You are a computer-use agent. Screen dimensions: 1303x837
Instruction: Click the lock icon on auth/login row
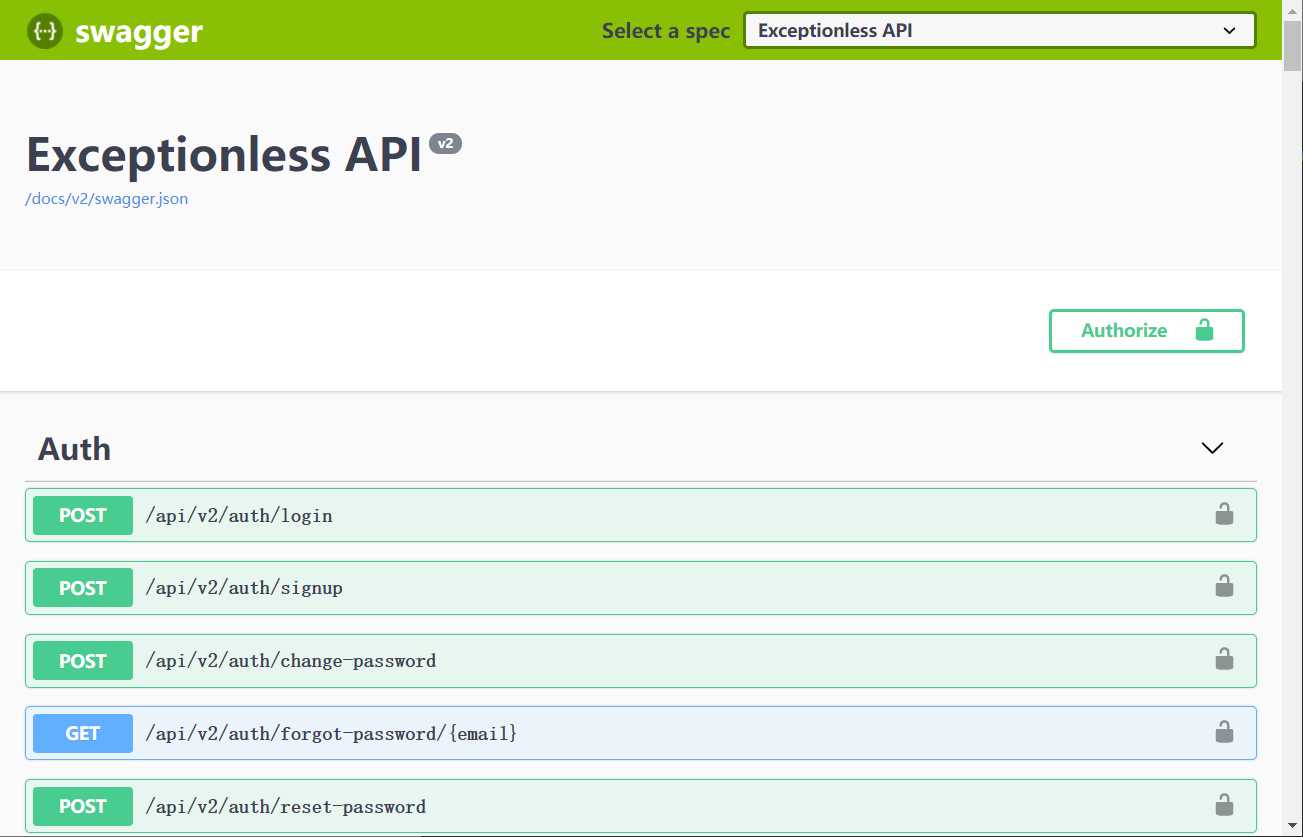(1224, 514)
